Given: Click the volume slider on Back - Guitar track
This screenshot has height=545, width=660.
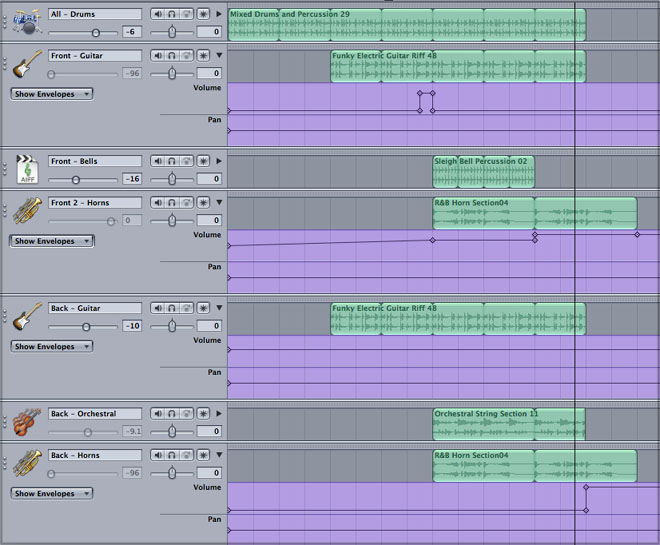Looking at the screenshot, I should [x=86, y=326].
